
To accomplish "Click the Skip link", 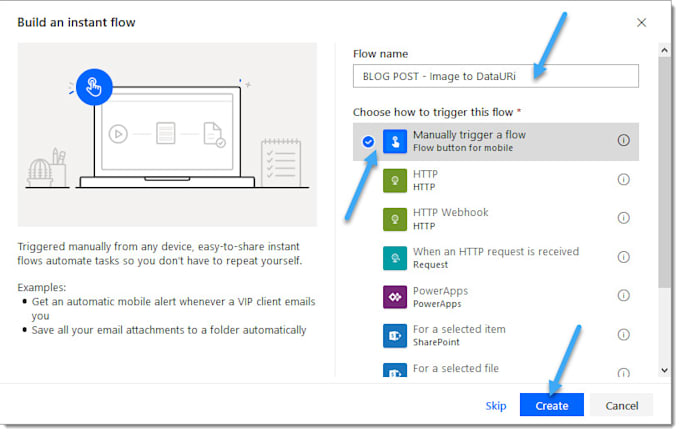I will (x=496, y=405).
